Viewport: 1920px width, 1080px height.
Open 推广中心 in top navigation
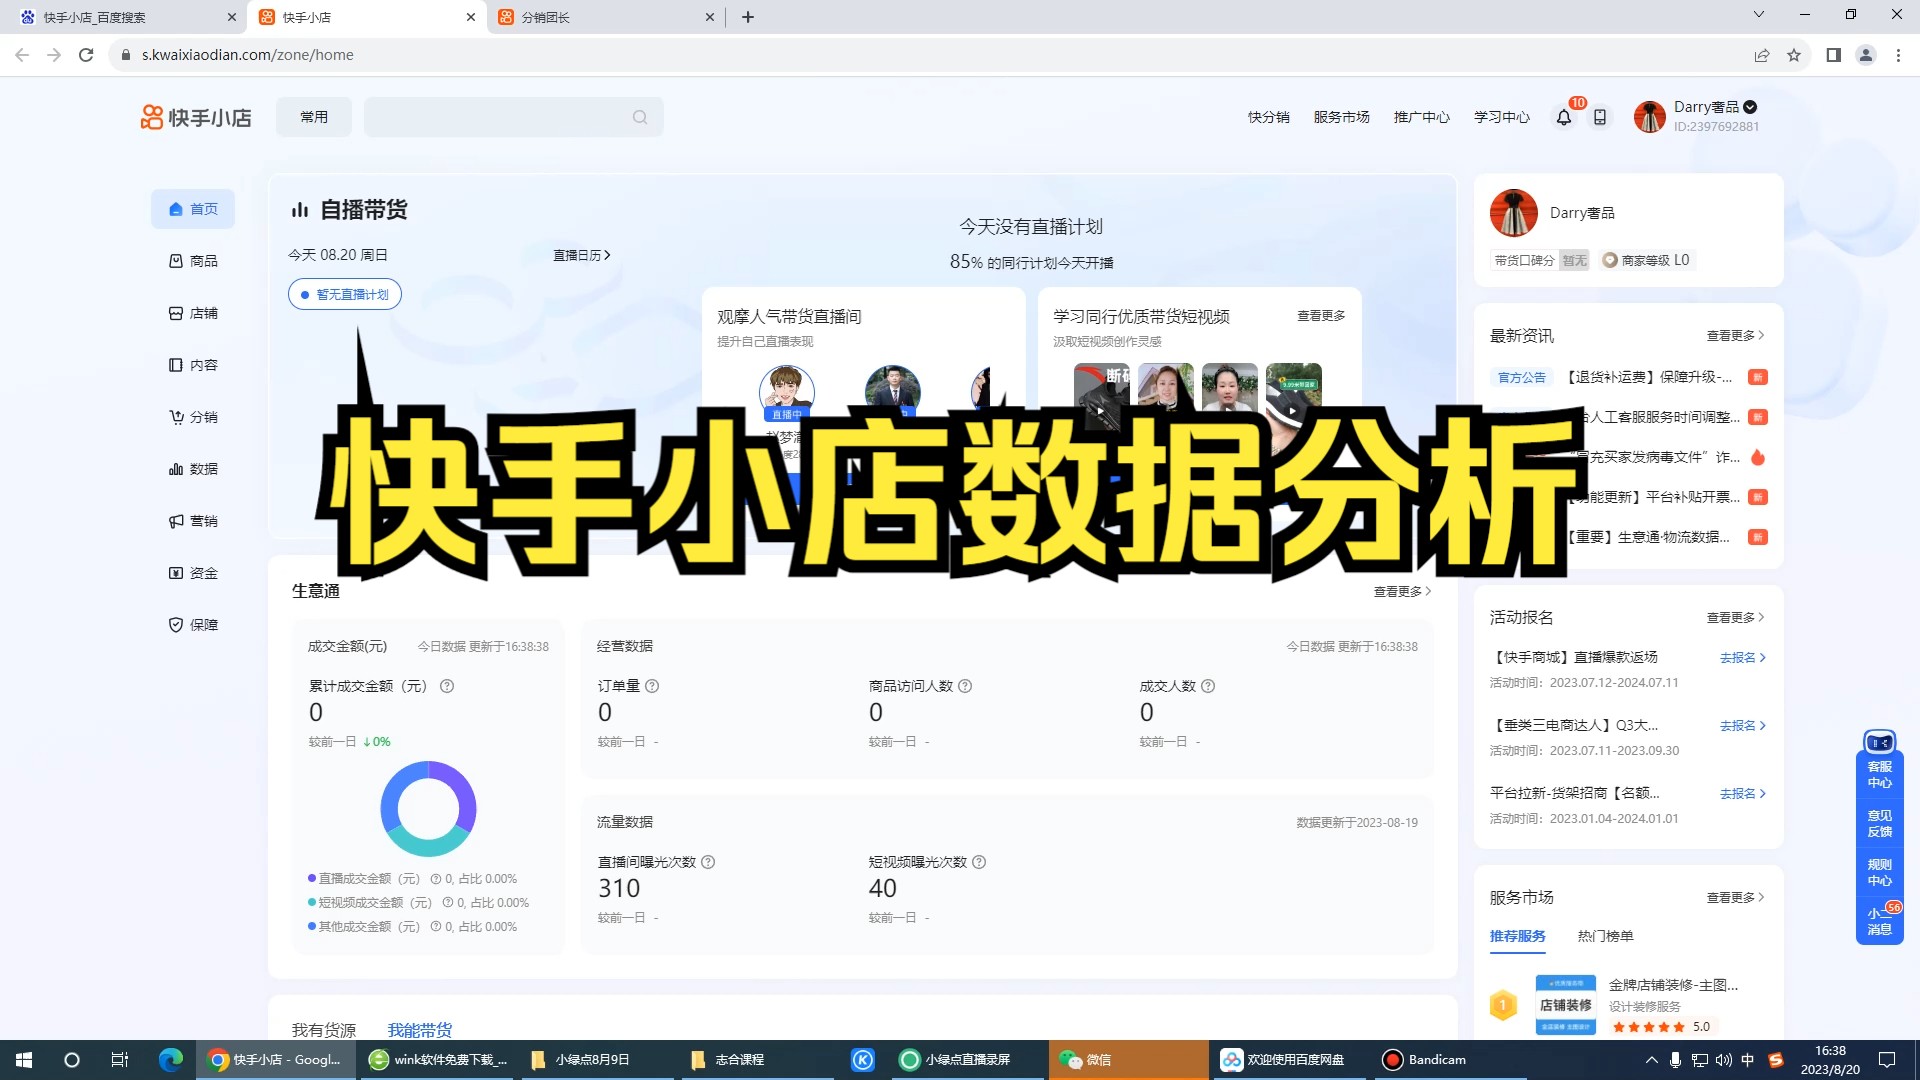click(1421, 117)
